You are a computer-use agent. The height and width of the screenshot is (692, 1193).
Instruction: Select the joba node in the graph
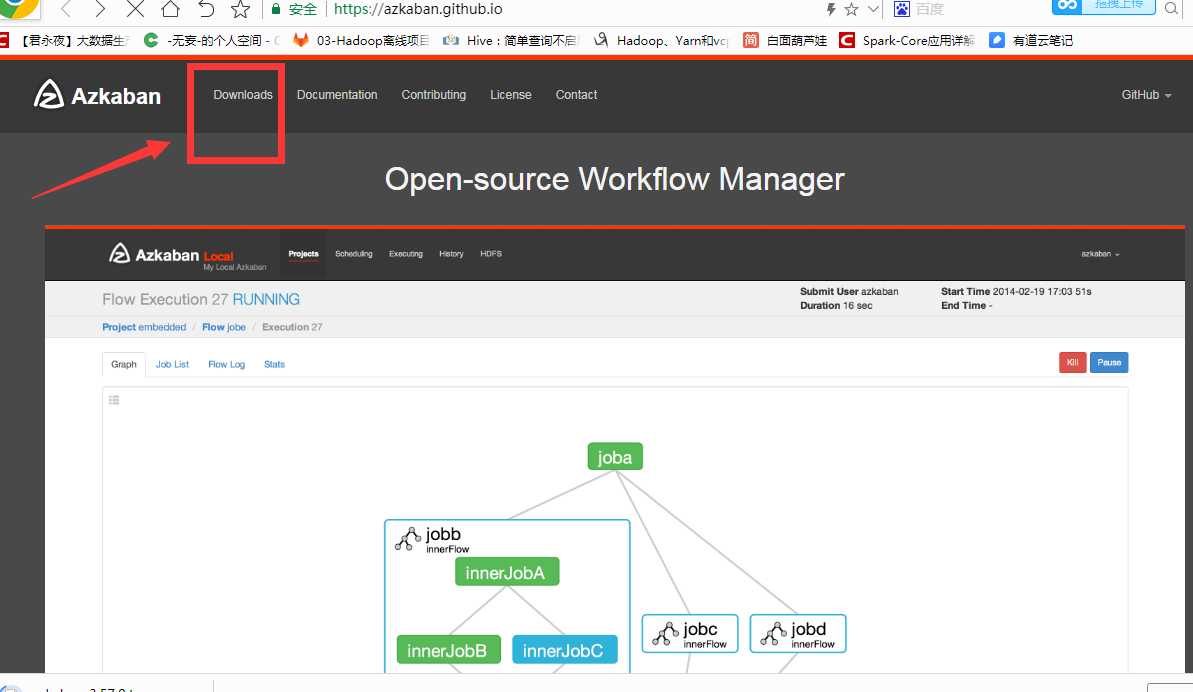615,457
